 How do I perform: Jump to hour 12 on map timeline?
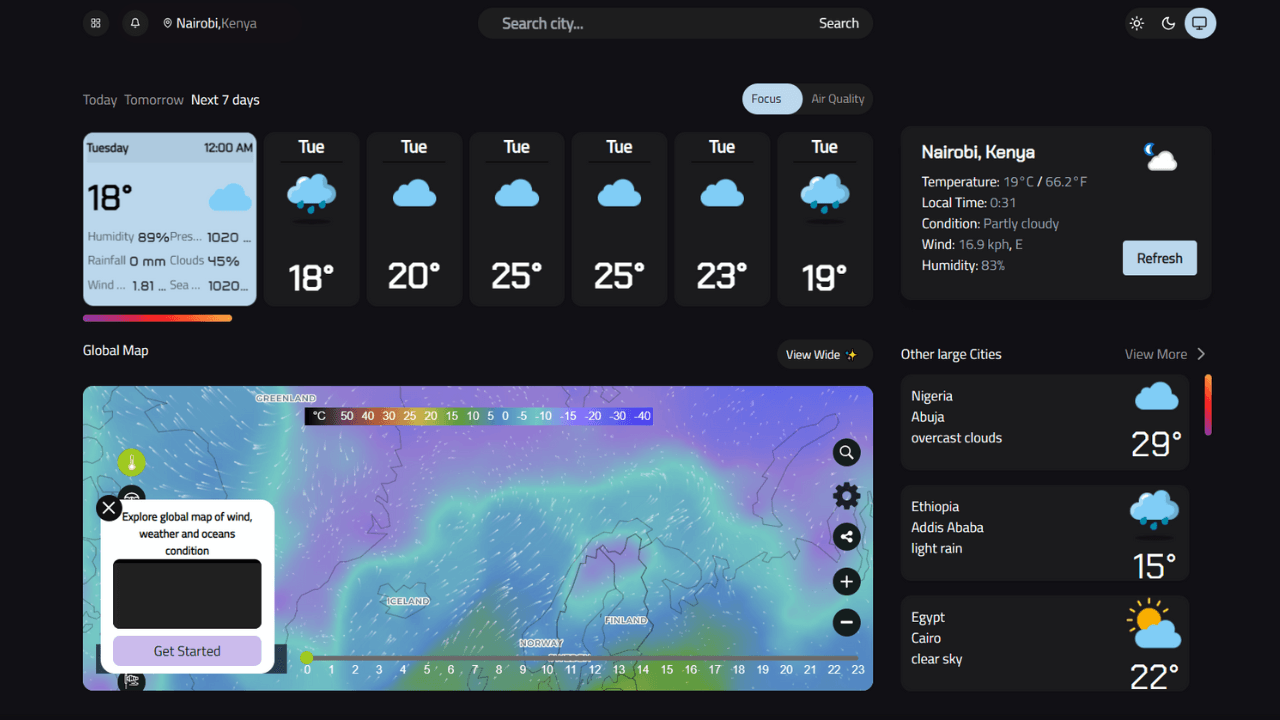click(x=595, y=670)
